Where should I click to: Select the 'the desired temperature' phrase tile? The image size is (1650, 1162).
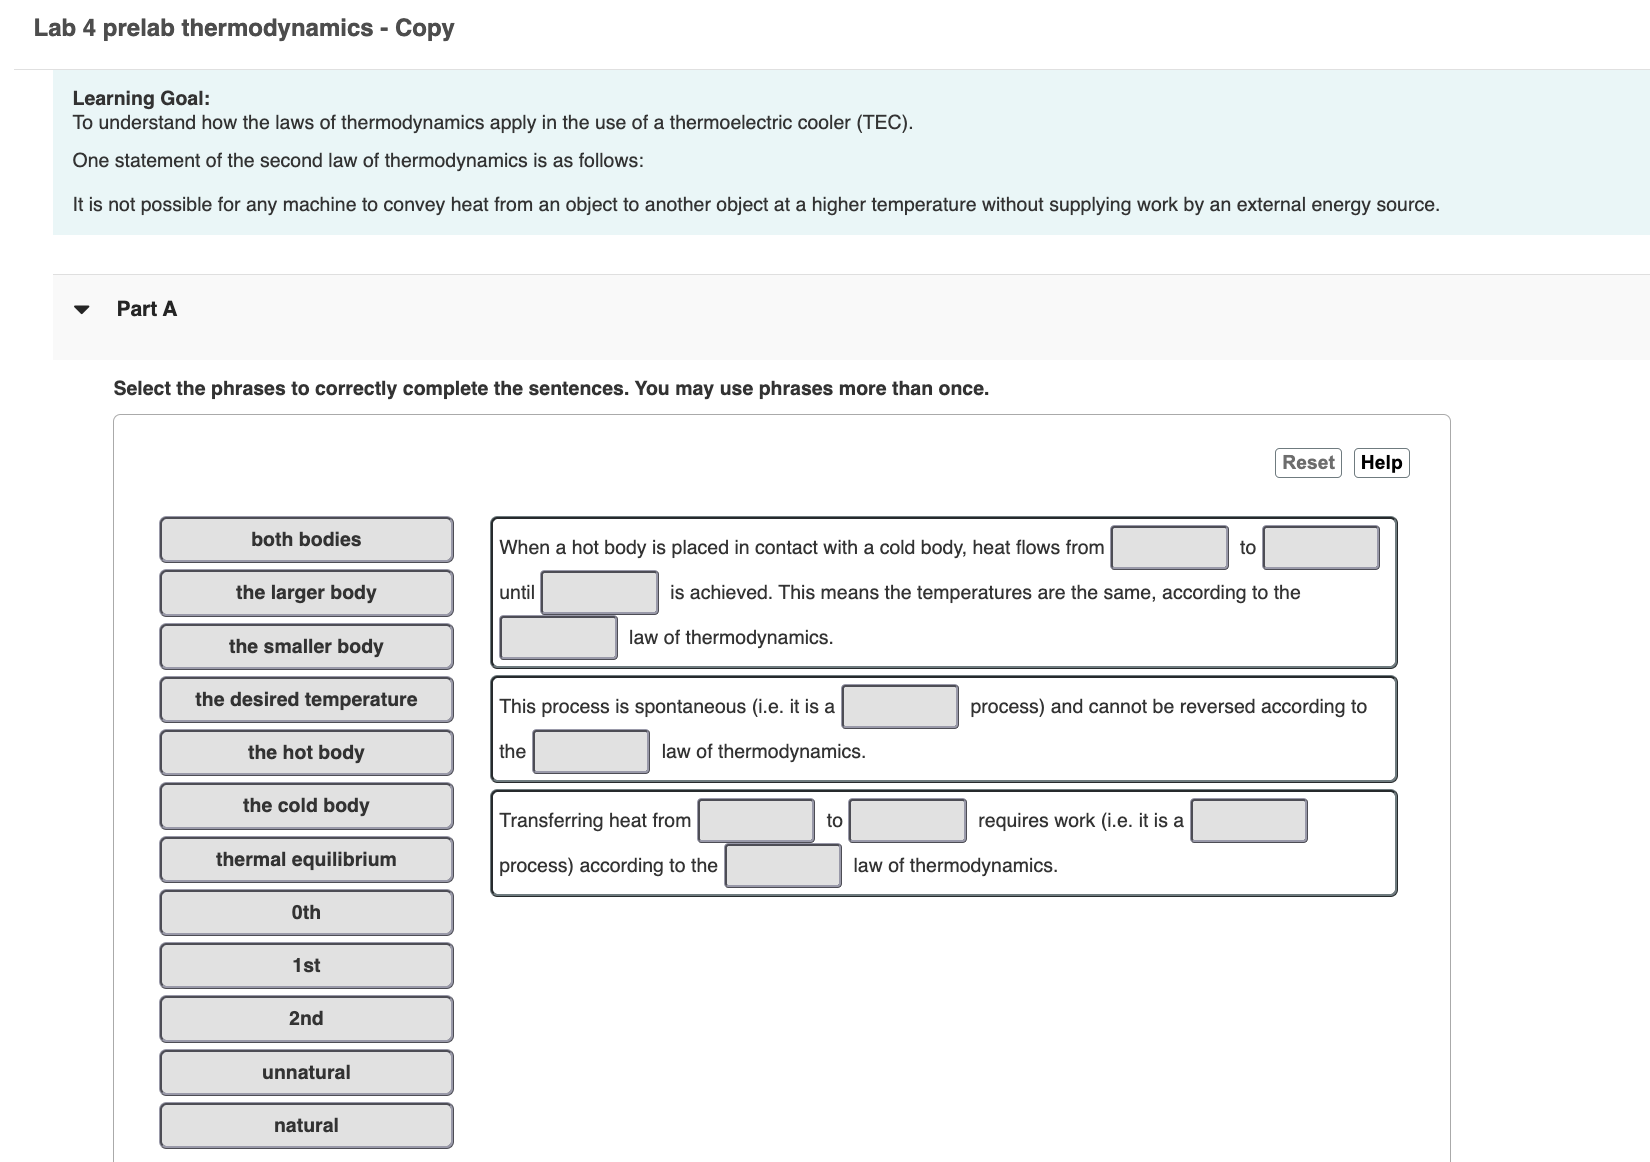click(x=305, y=699)
